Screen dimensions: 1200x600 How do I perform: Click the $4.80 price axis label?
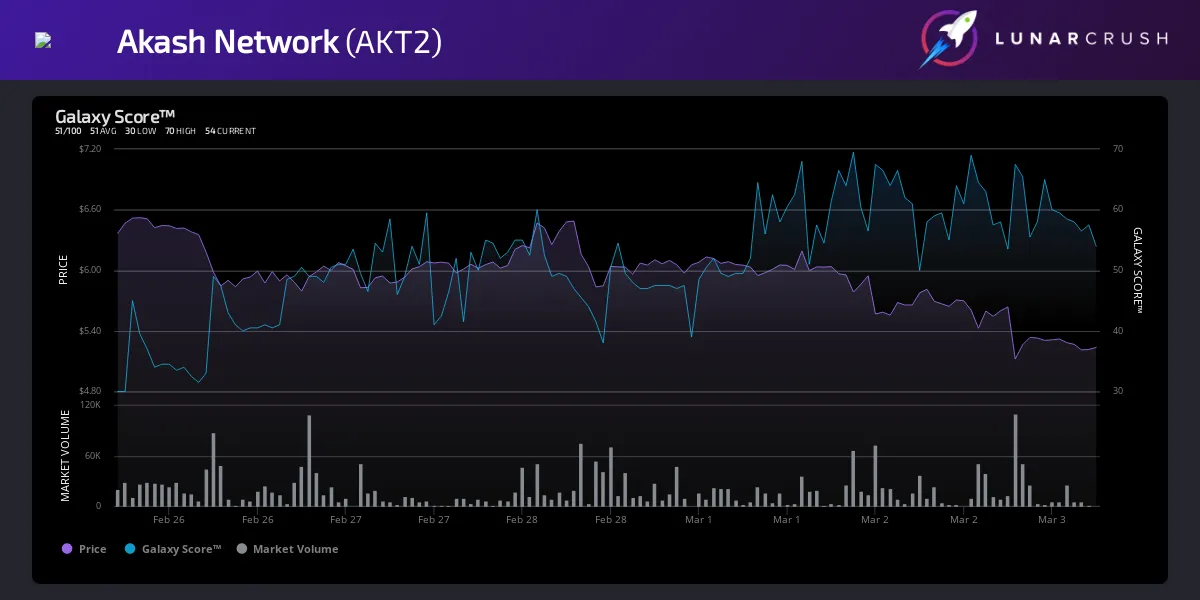(x=90, y=391)
